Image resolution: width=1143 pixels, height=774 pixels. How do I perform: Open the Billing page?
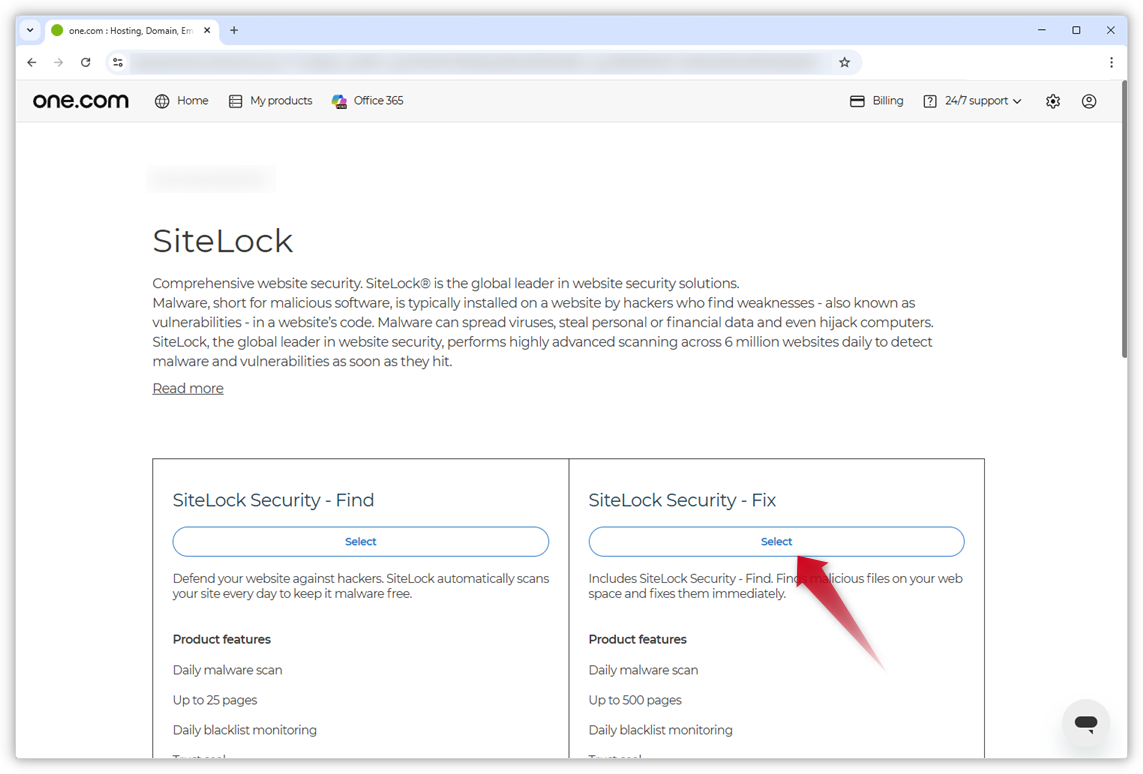point(876,101)
